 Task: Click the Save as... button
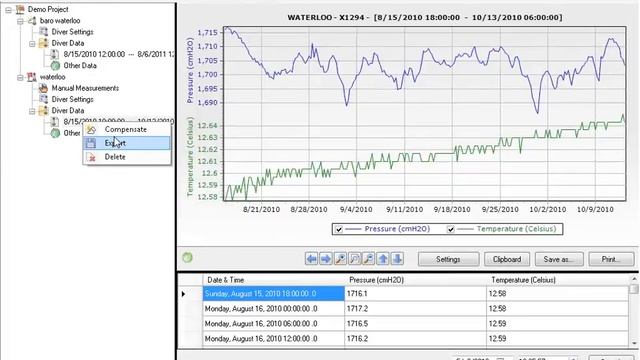[559, 259]
